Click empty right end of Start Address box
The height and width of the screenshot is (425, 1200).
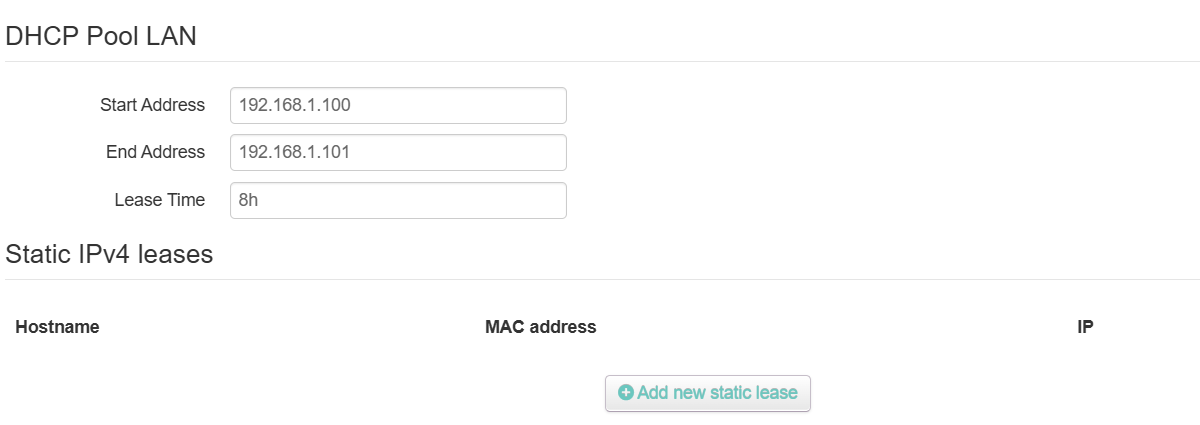pos(500,105)
